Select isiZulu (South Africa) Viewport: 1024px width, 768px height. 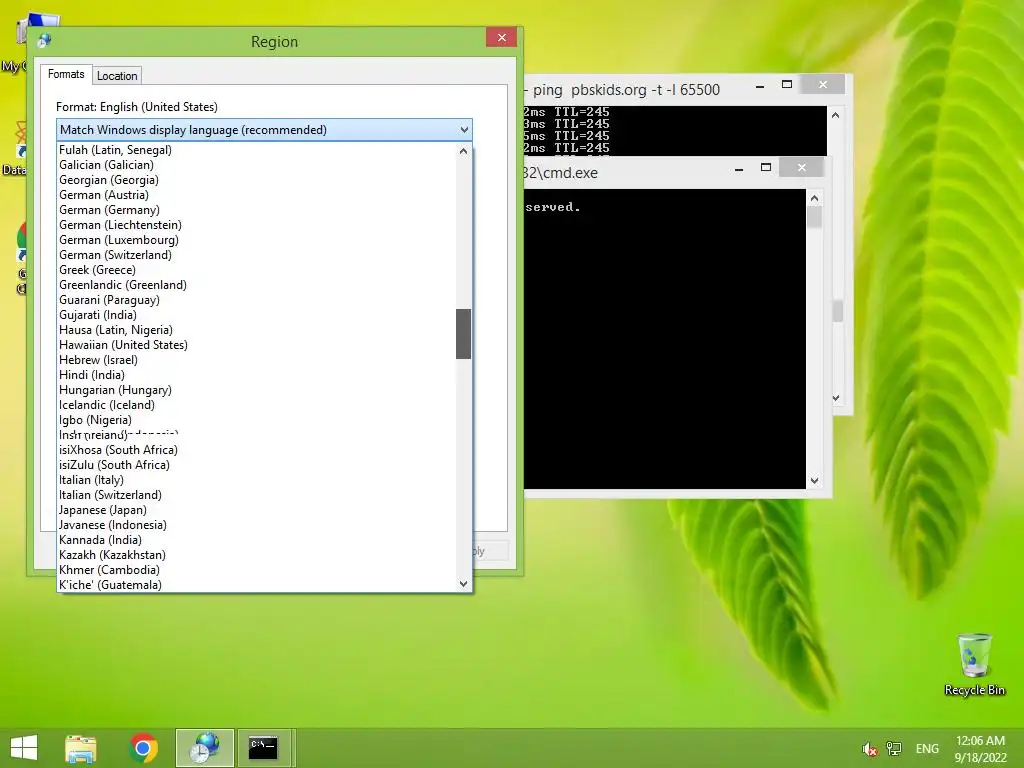click(256, 465)
